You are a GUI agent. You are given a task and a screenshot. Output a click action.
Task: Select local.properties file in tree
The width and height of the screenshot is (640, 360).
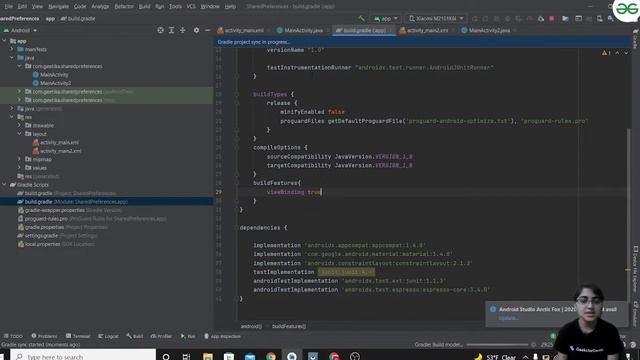click(x=42, y=244)
